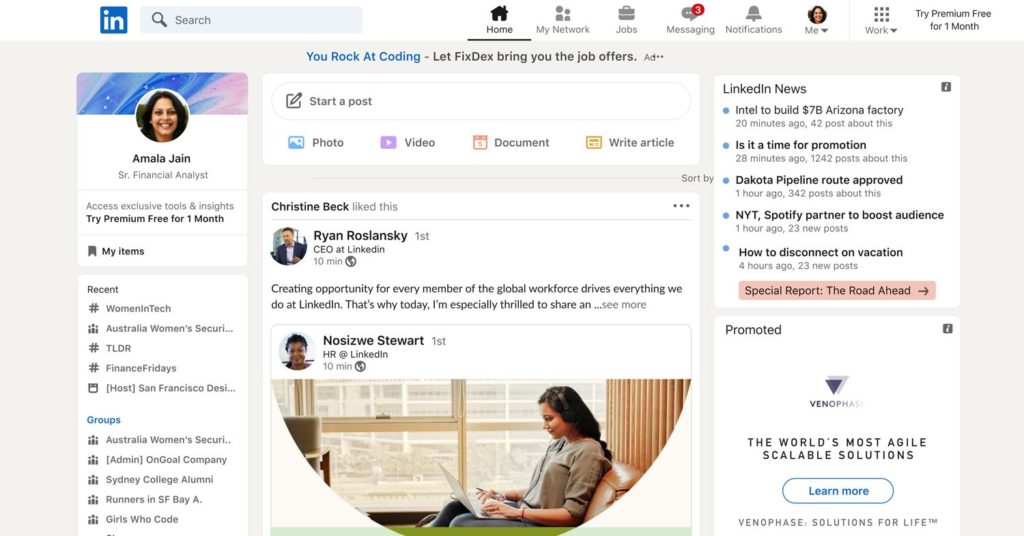Open the Me profile dropdown
Screen dimensions: 1024x536
816,20
